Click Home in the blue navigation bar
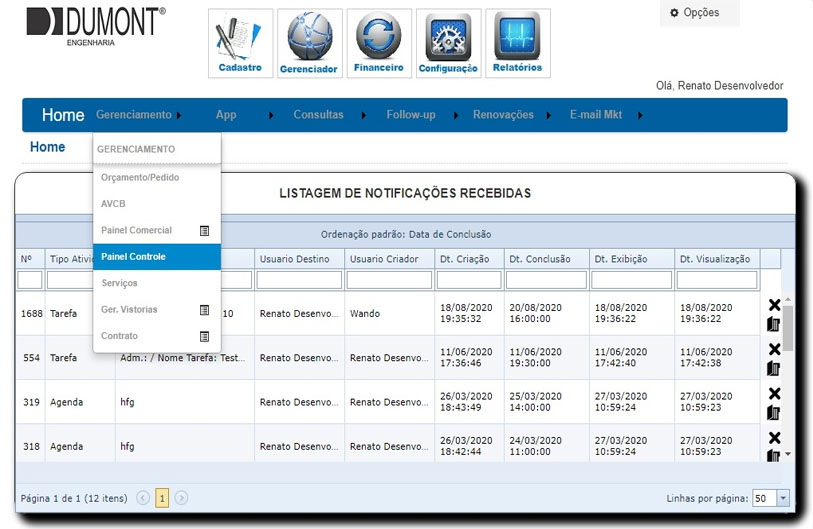This screenshot has height=529, width=813. click(63, 115)
